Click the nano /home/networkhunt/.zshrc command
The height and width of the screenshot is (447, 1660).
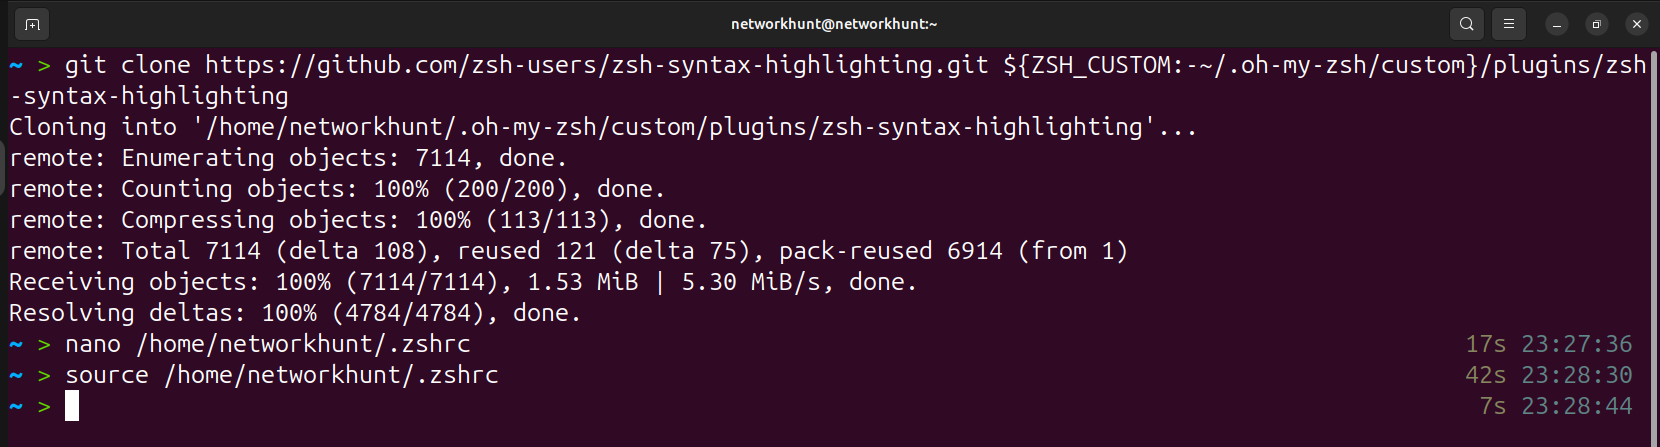[267, 344]
